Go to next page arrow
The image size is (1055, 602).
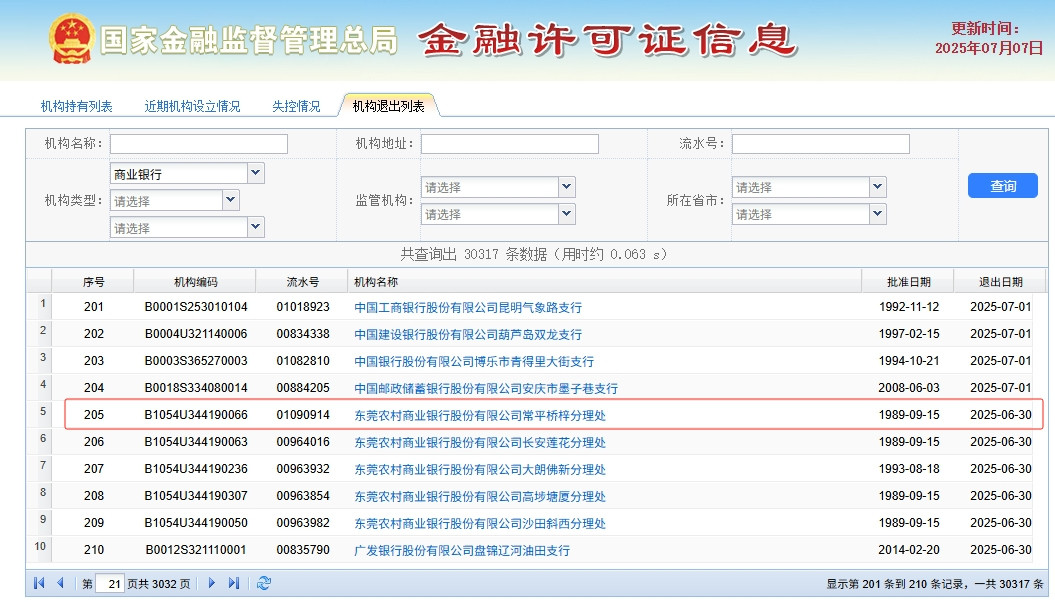pyautogui.click(x=212, y=583)
